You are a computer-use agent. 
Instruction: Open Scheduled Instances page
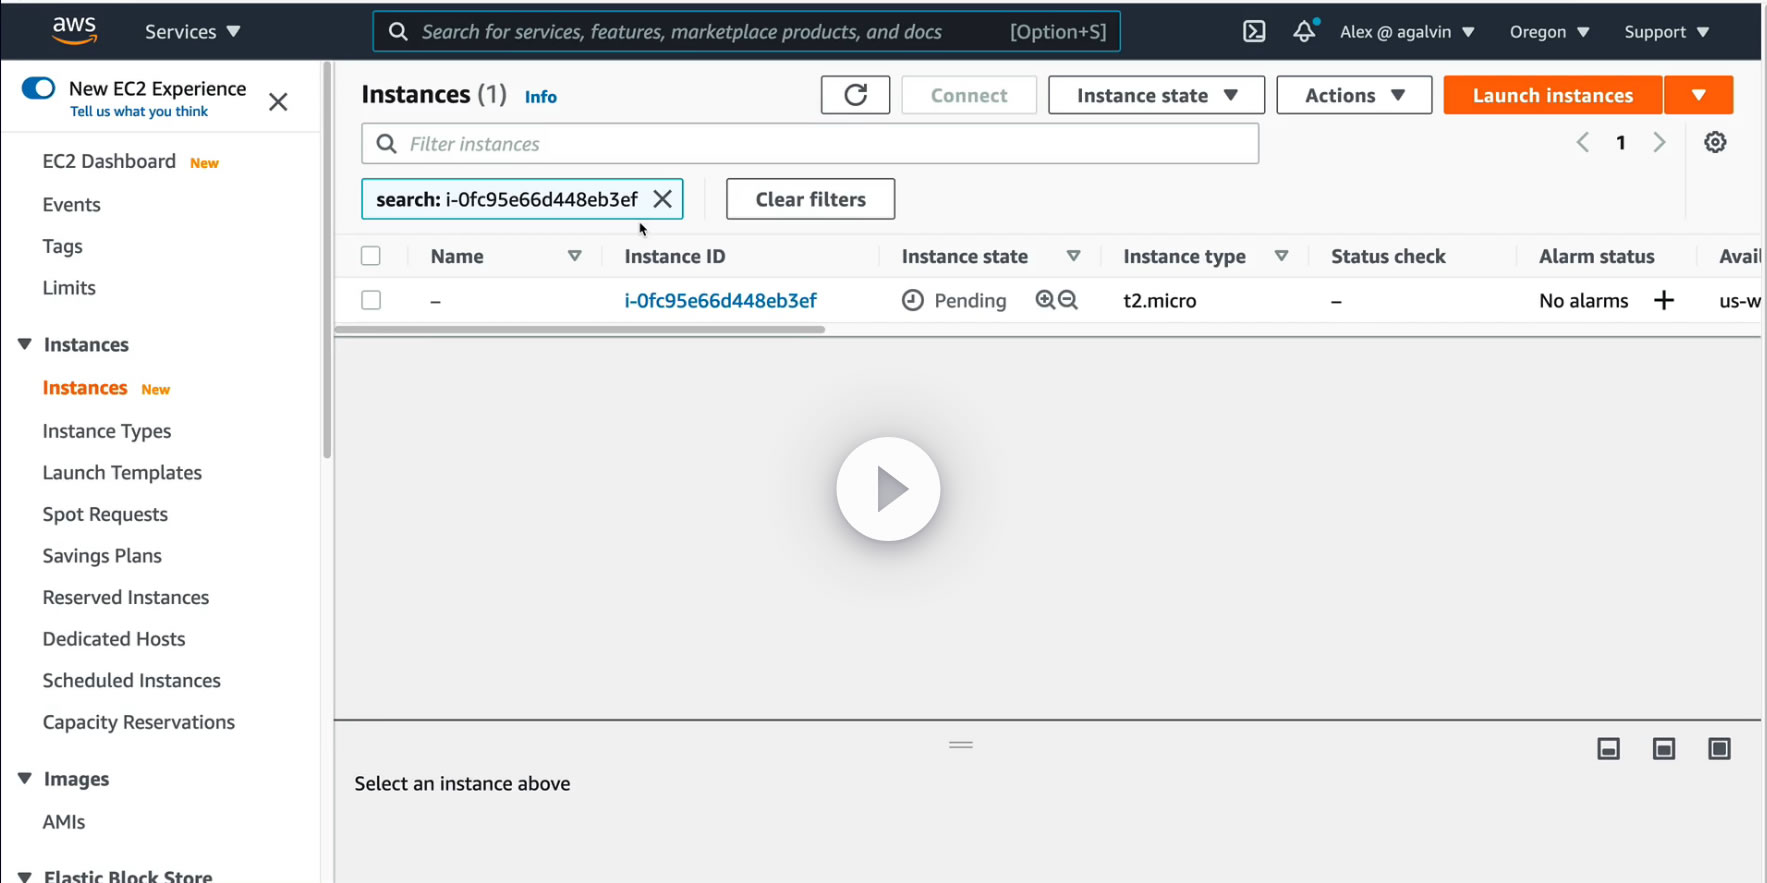131,680
